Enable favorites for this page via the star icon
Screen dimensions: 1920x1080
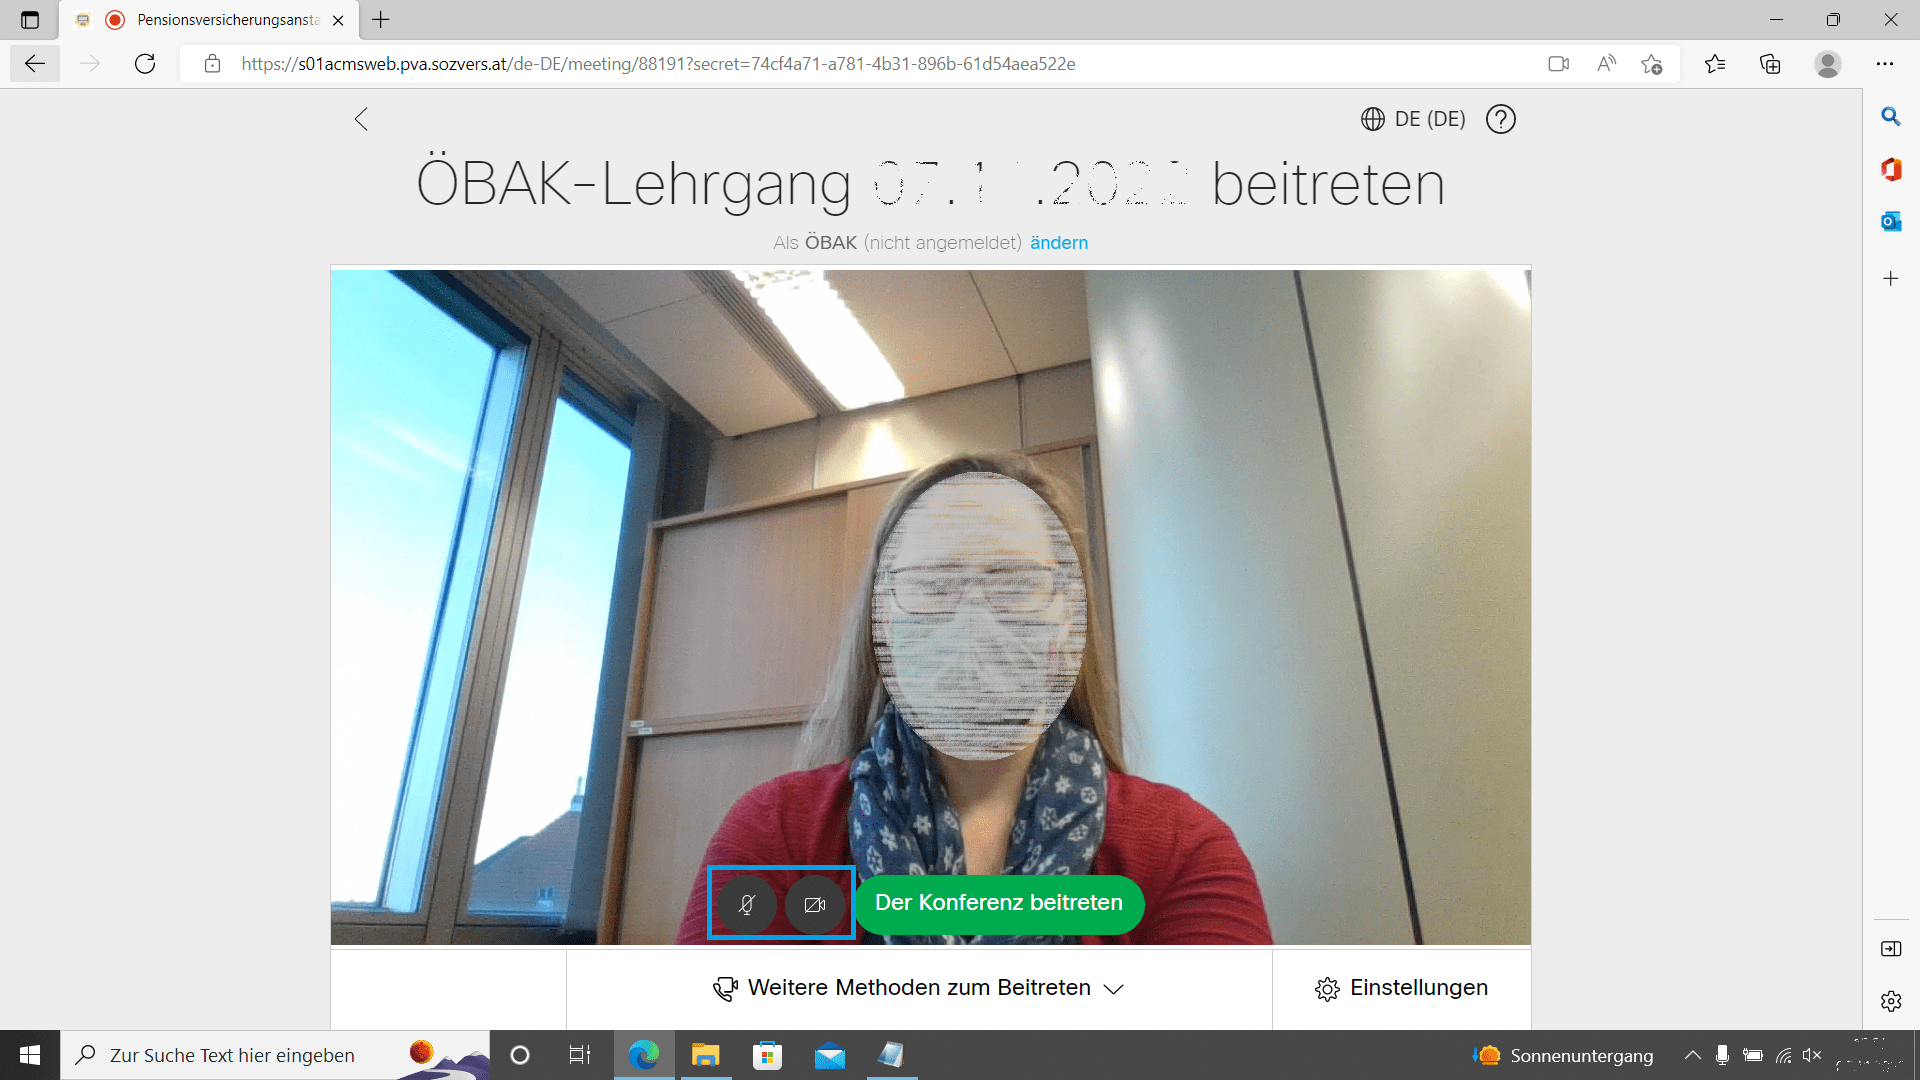tap(1653, 63)
